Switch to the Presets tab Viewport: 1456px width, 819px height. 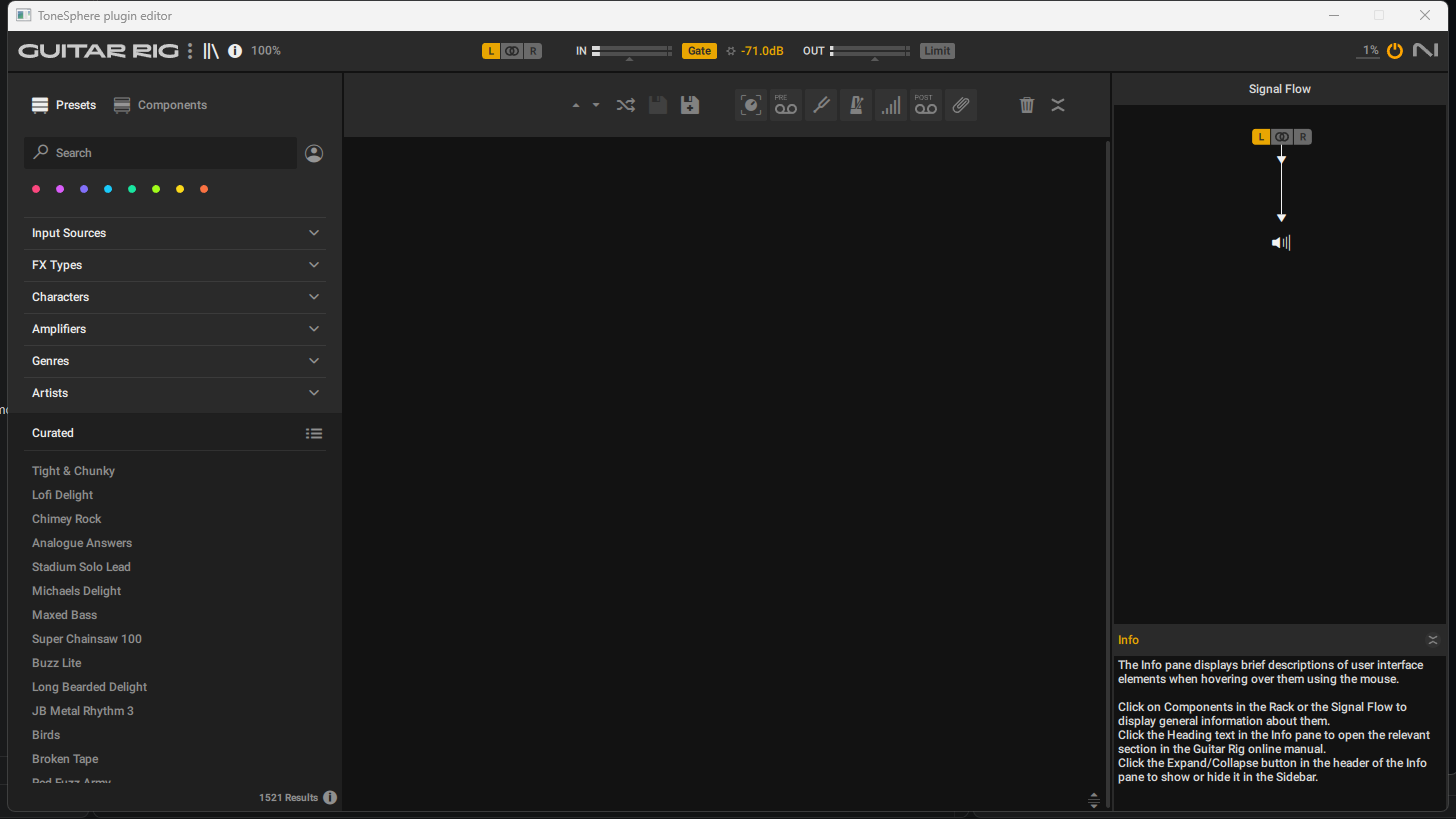pos(64,105)
